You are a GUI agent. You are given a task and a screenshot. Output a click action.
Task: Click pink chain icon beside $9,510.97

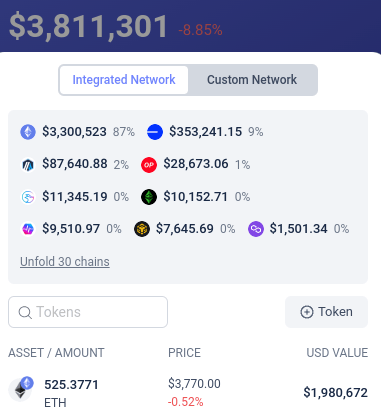(28, 229)
